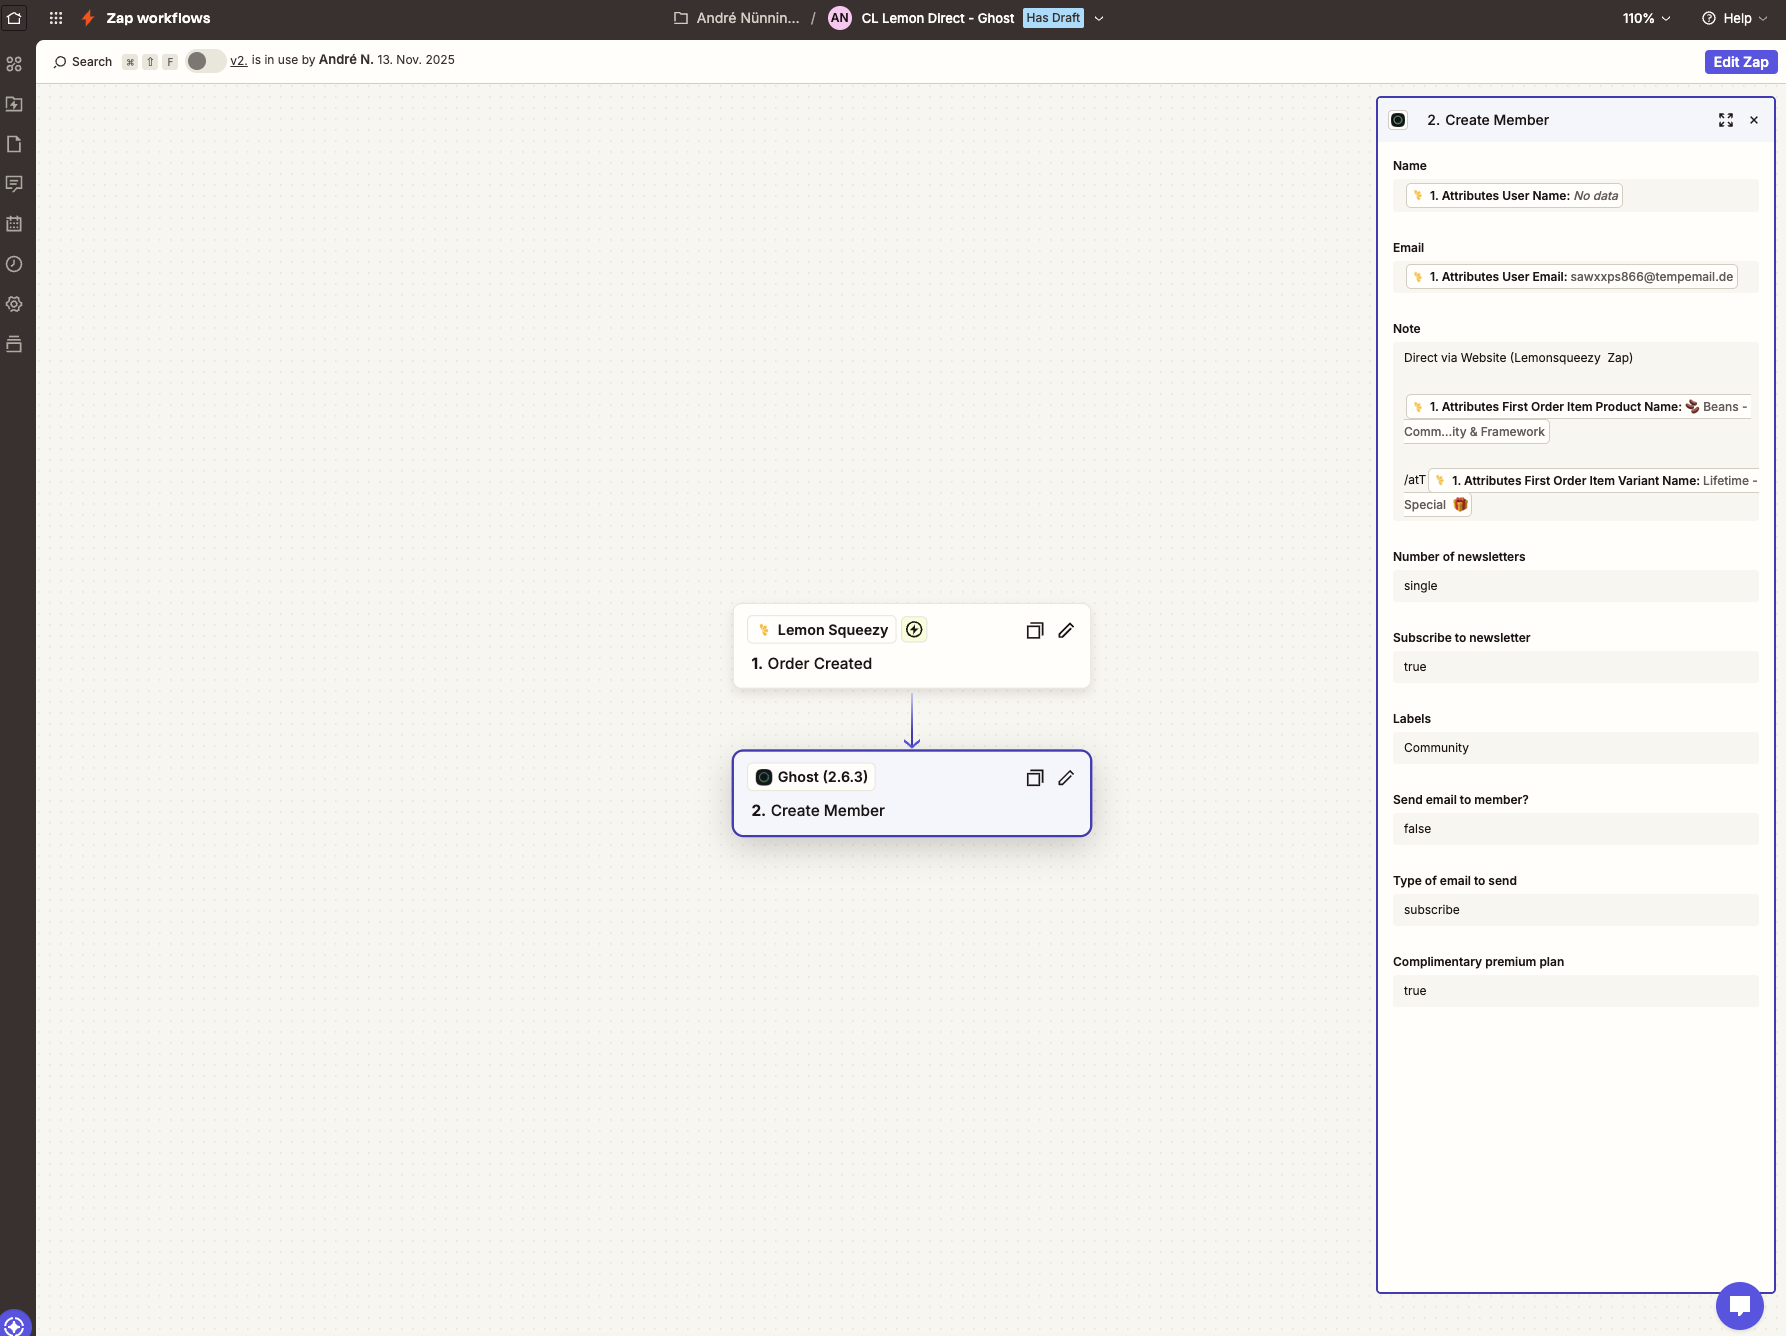Edit the Ghost Create Member step pencil
This screenshot has height=1336, width=1786.
(x=1066, y=777)
